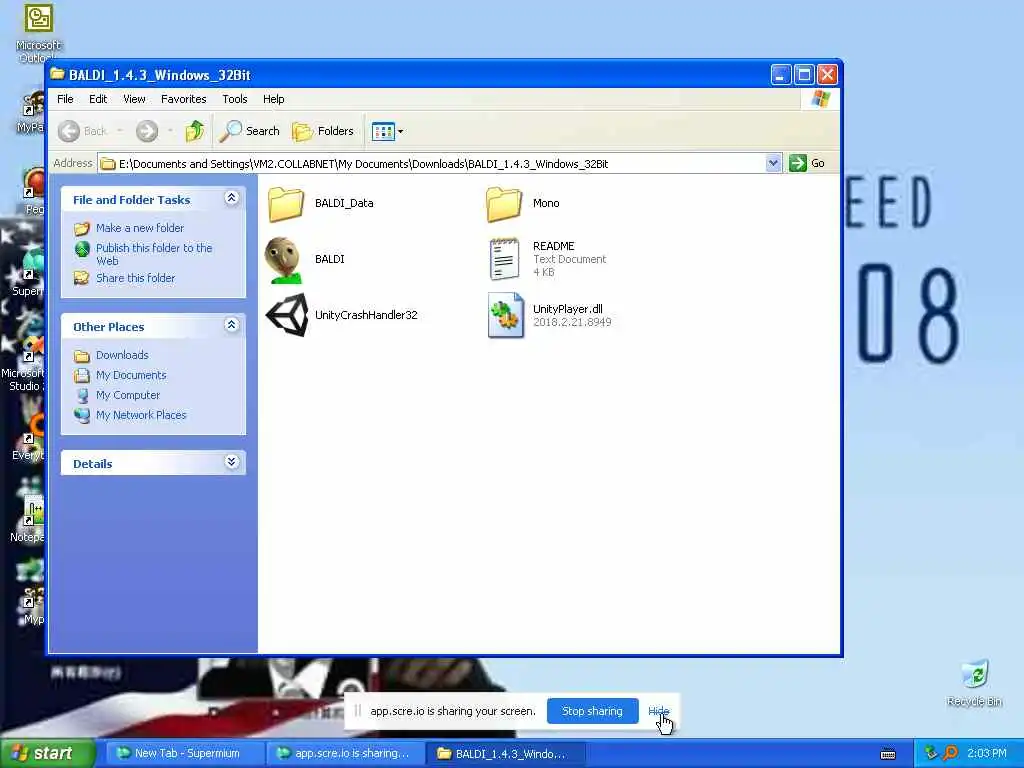Toggle the Folders pane button
1024x768 pixels.
[x=323, y=131]
